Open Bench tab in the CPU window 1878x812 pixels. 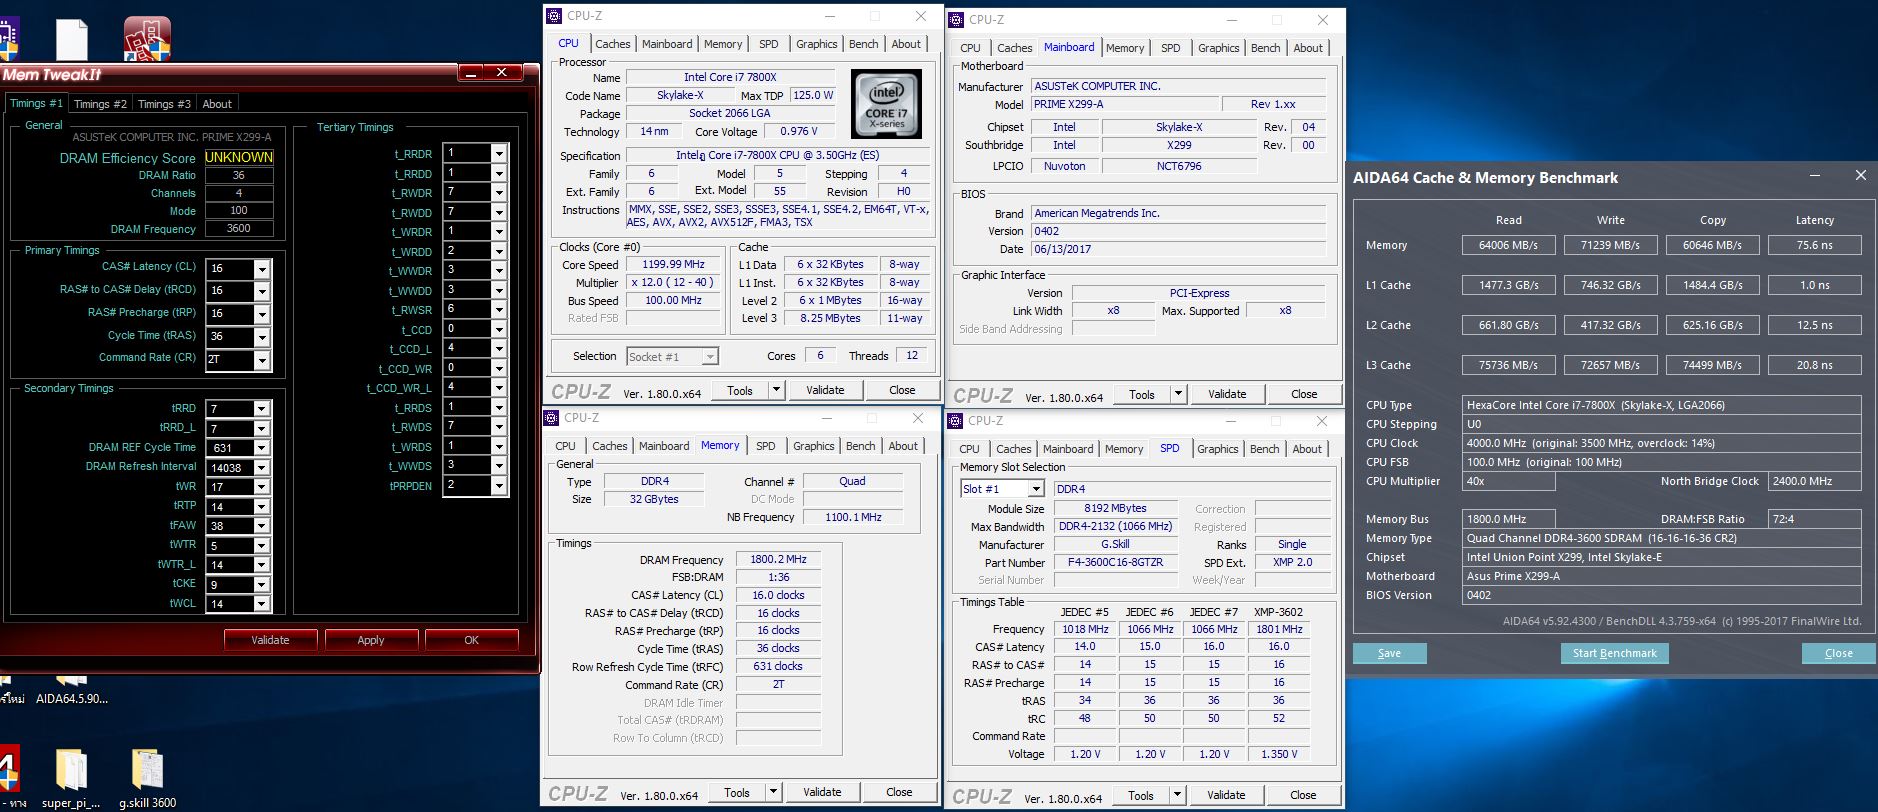click(864, 44)
